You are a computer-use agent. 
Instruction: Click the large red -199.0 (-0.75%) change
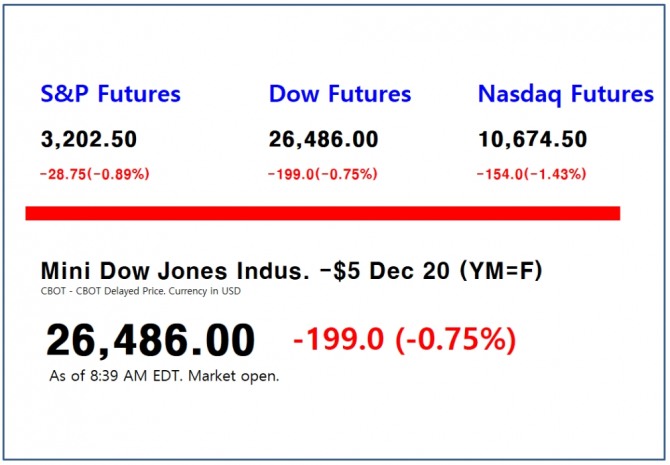404,340
